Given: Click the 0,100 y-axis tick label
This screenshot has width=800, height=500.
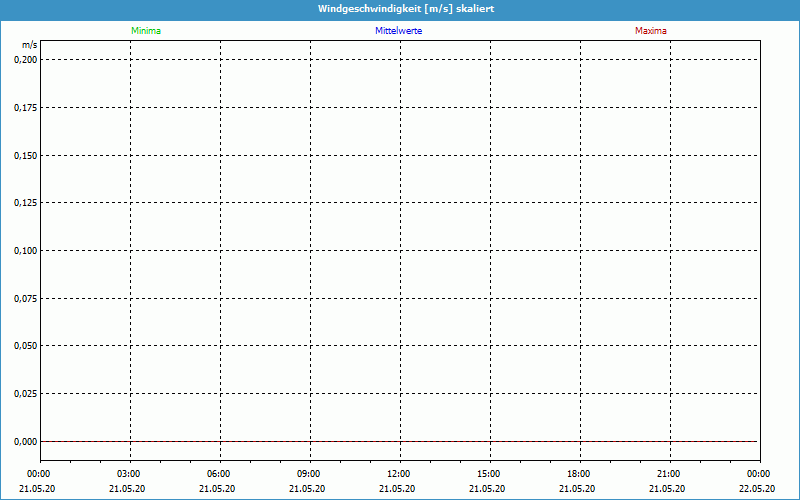Looking at the screenshot, I should tap(25, 251).
